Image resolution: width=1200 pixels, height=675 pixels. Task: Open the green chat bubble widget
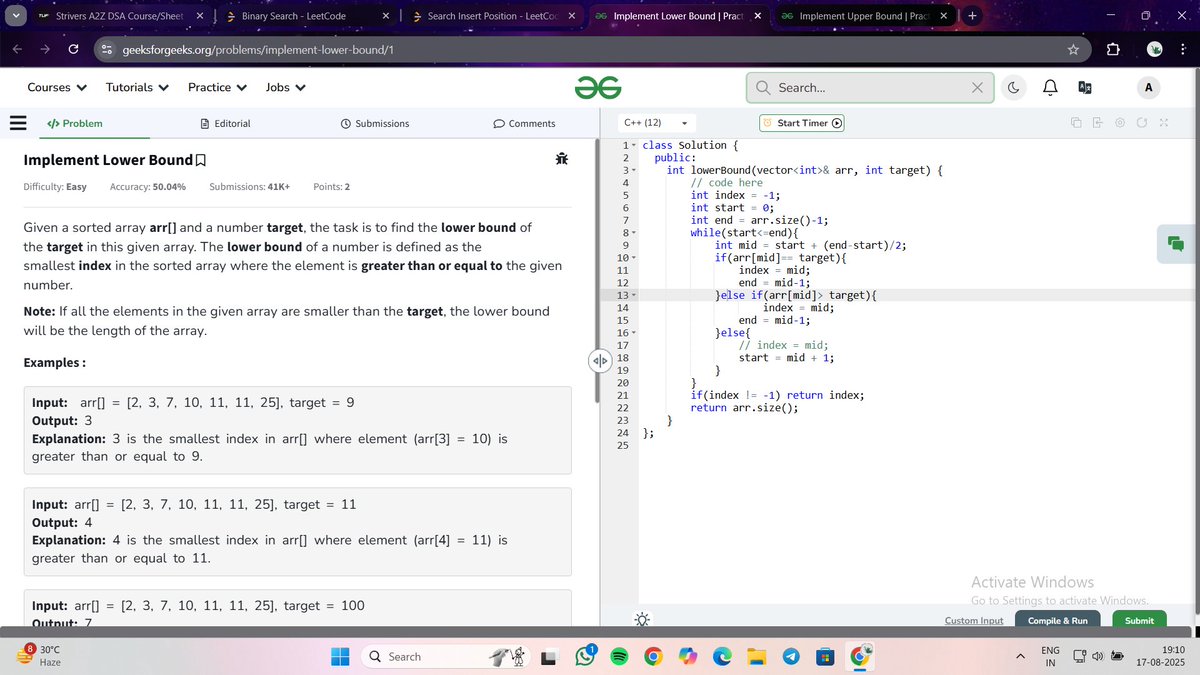[x=1175, y=243]
